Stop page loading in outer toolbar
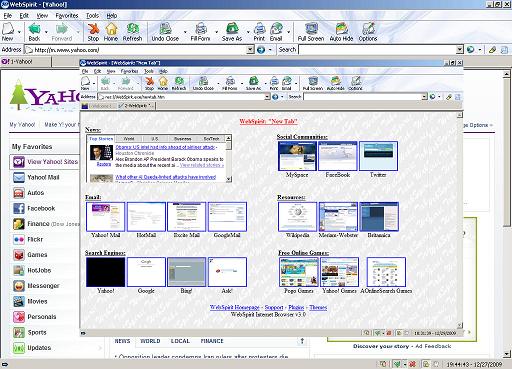The height and width of the screenshot is (369, 512). tap(93, 32)
